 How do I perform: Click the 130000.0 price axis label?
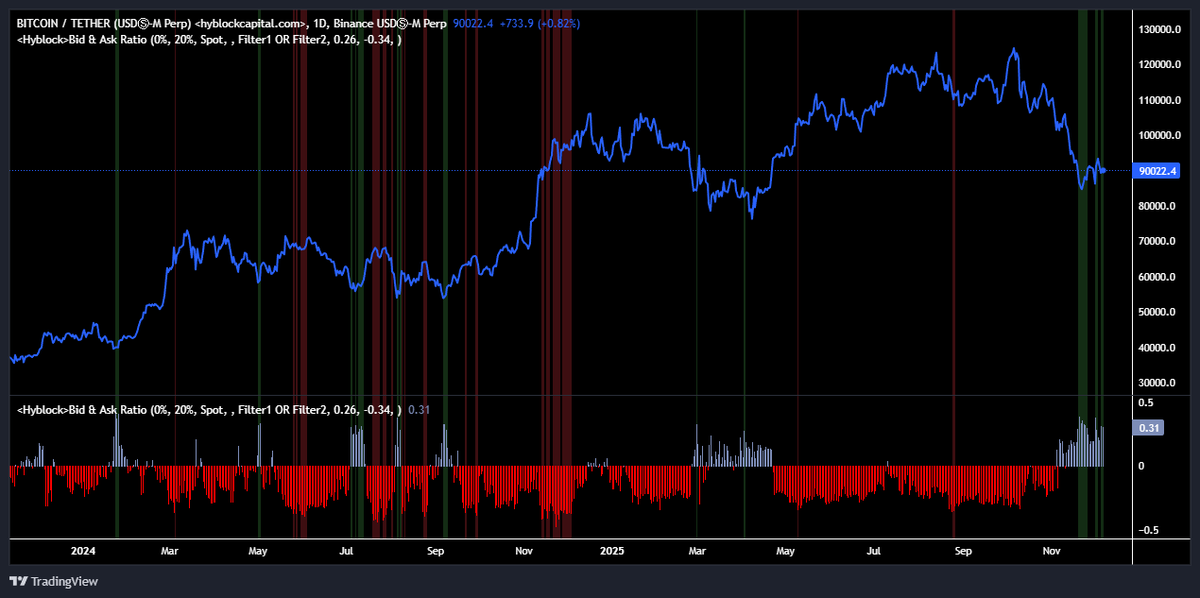pyautogui.click(x=1159, y=30)
